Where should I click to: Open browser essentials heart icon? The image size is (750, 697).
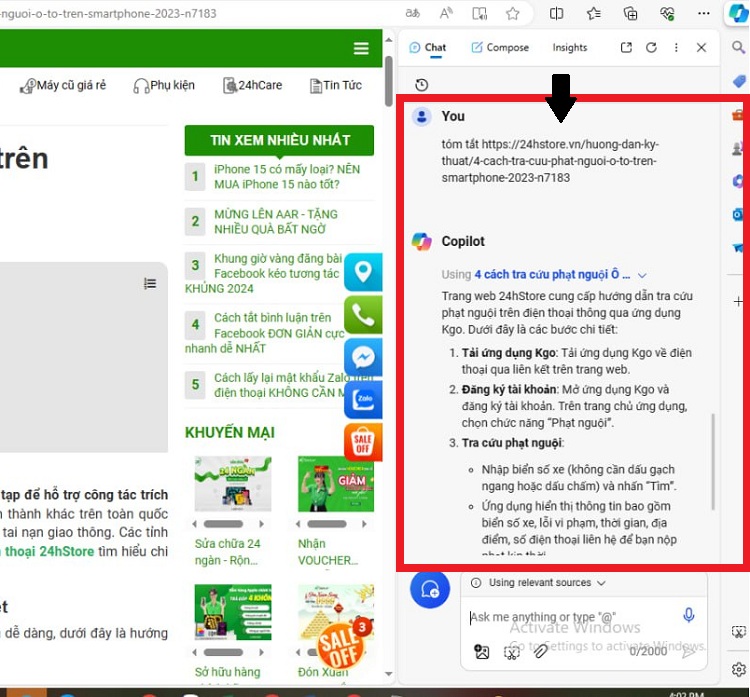click(667, 13)
